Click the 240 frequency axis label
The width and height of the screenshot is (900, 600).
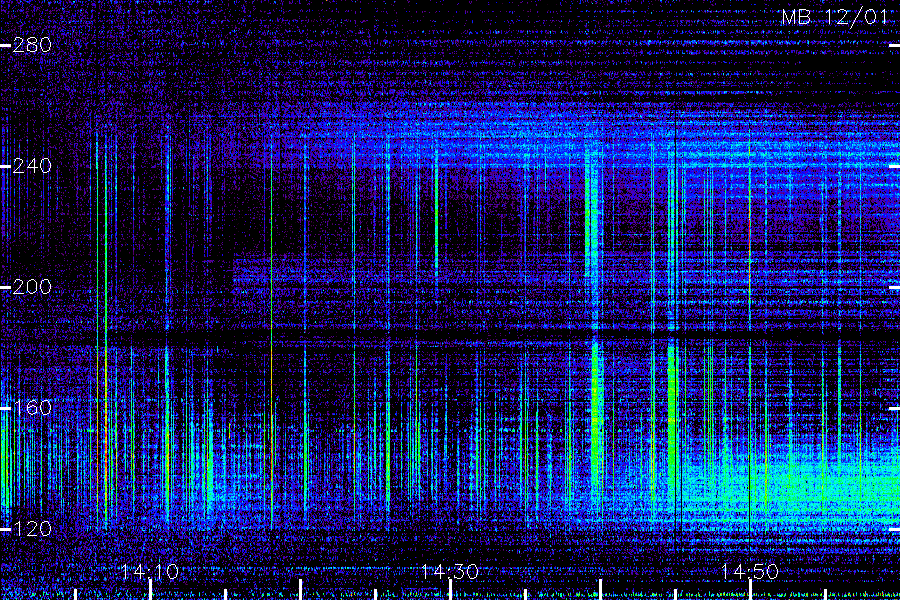coord(32,166)
